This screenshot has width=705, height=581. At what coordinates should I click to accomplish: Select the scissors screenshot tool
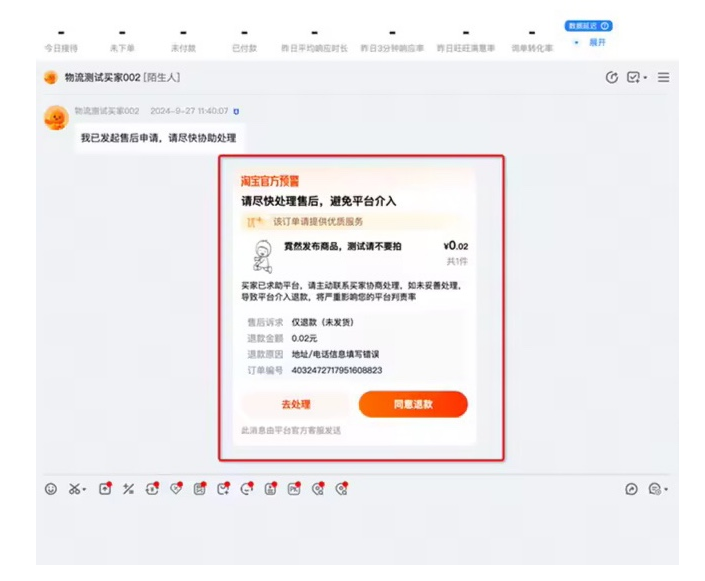[74, 489]
